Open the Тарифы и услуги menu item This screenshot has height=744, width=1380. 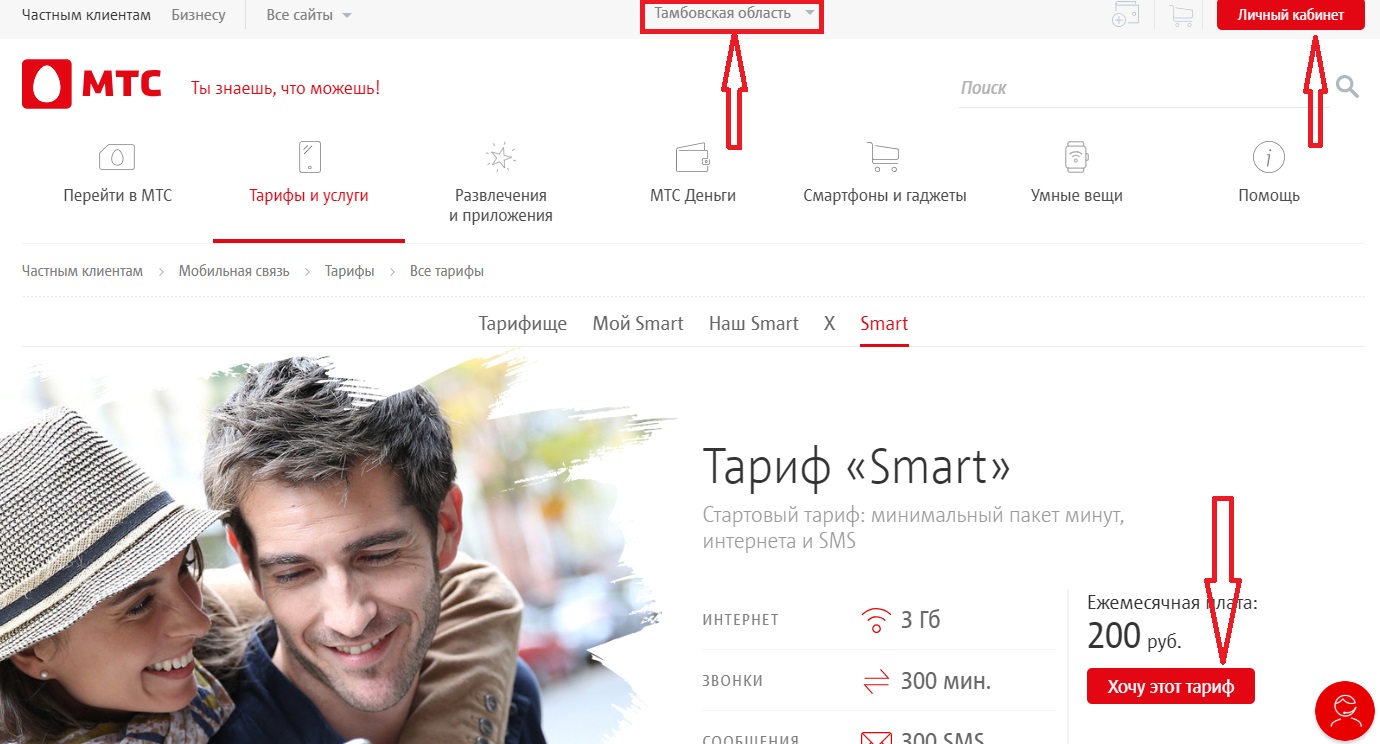[309, 196]
